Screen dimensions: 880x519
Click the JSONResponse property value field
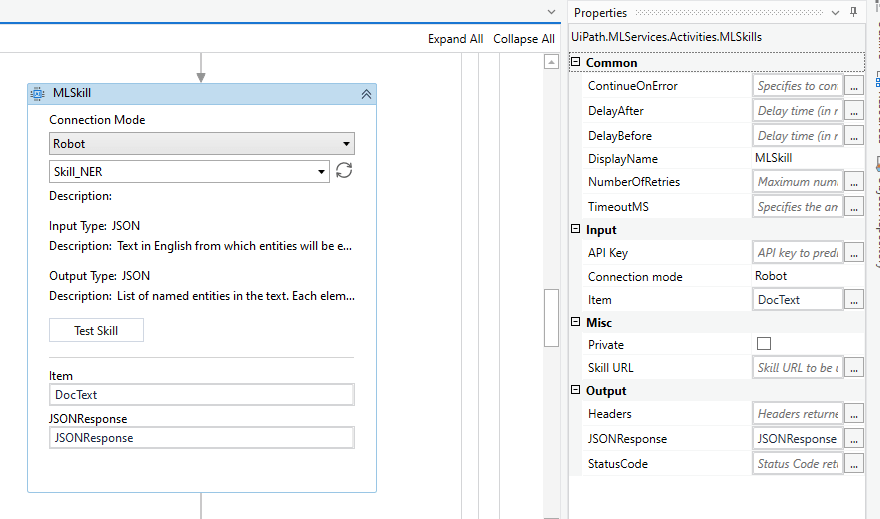(798, 439)
